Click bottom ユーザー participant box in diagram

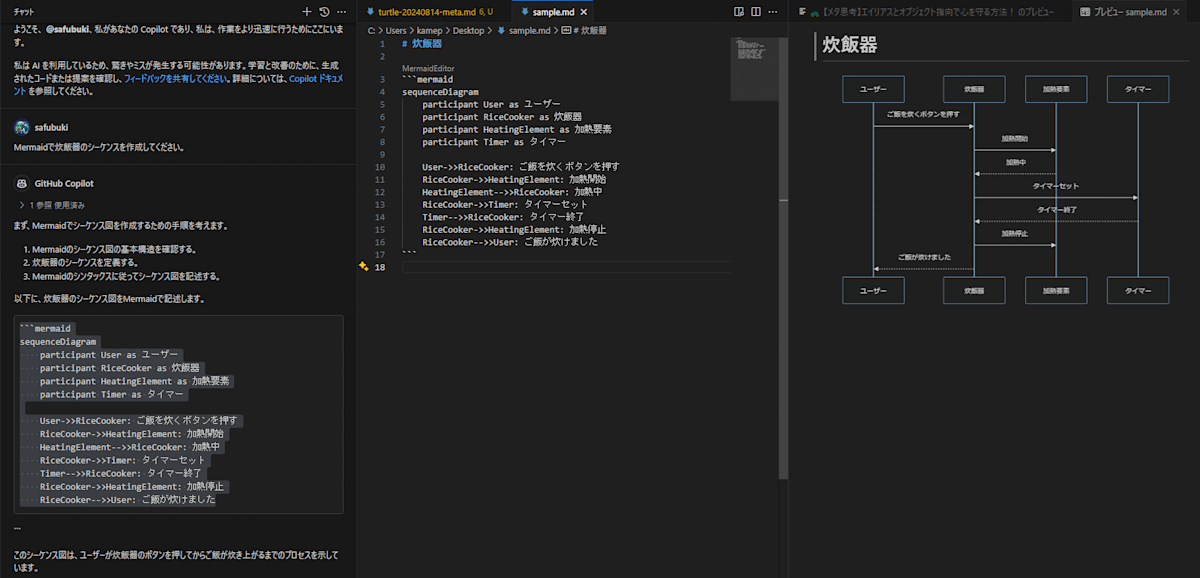click(x=873, y=290)
